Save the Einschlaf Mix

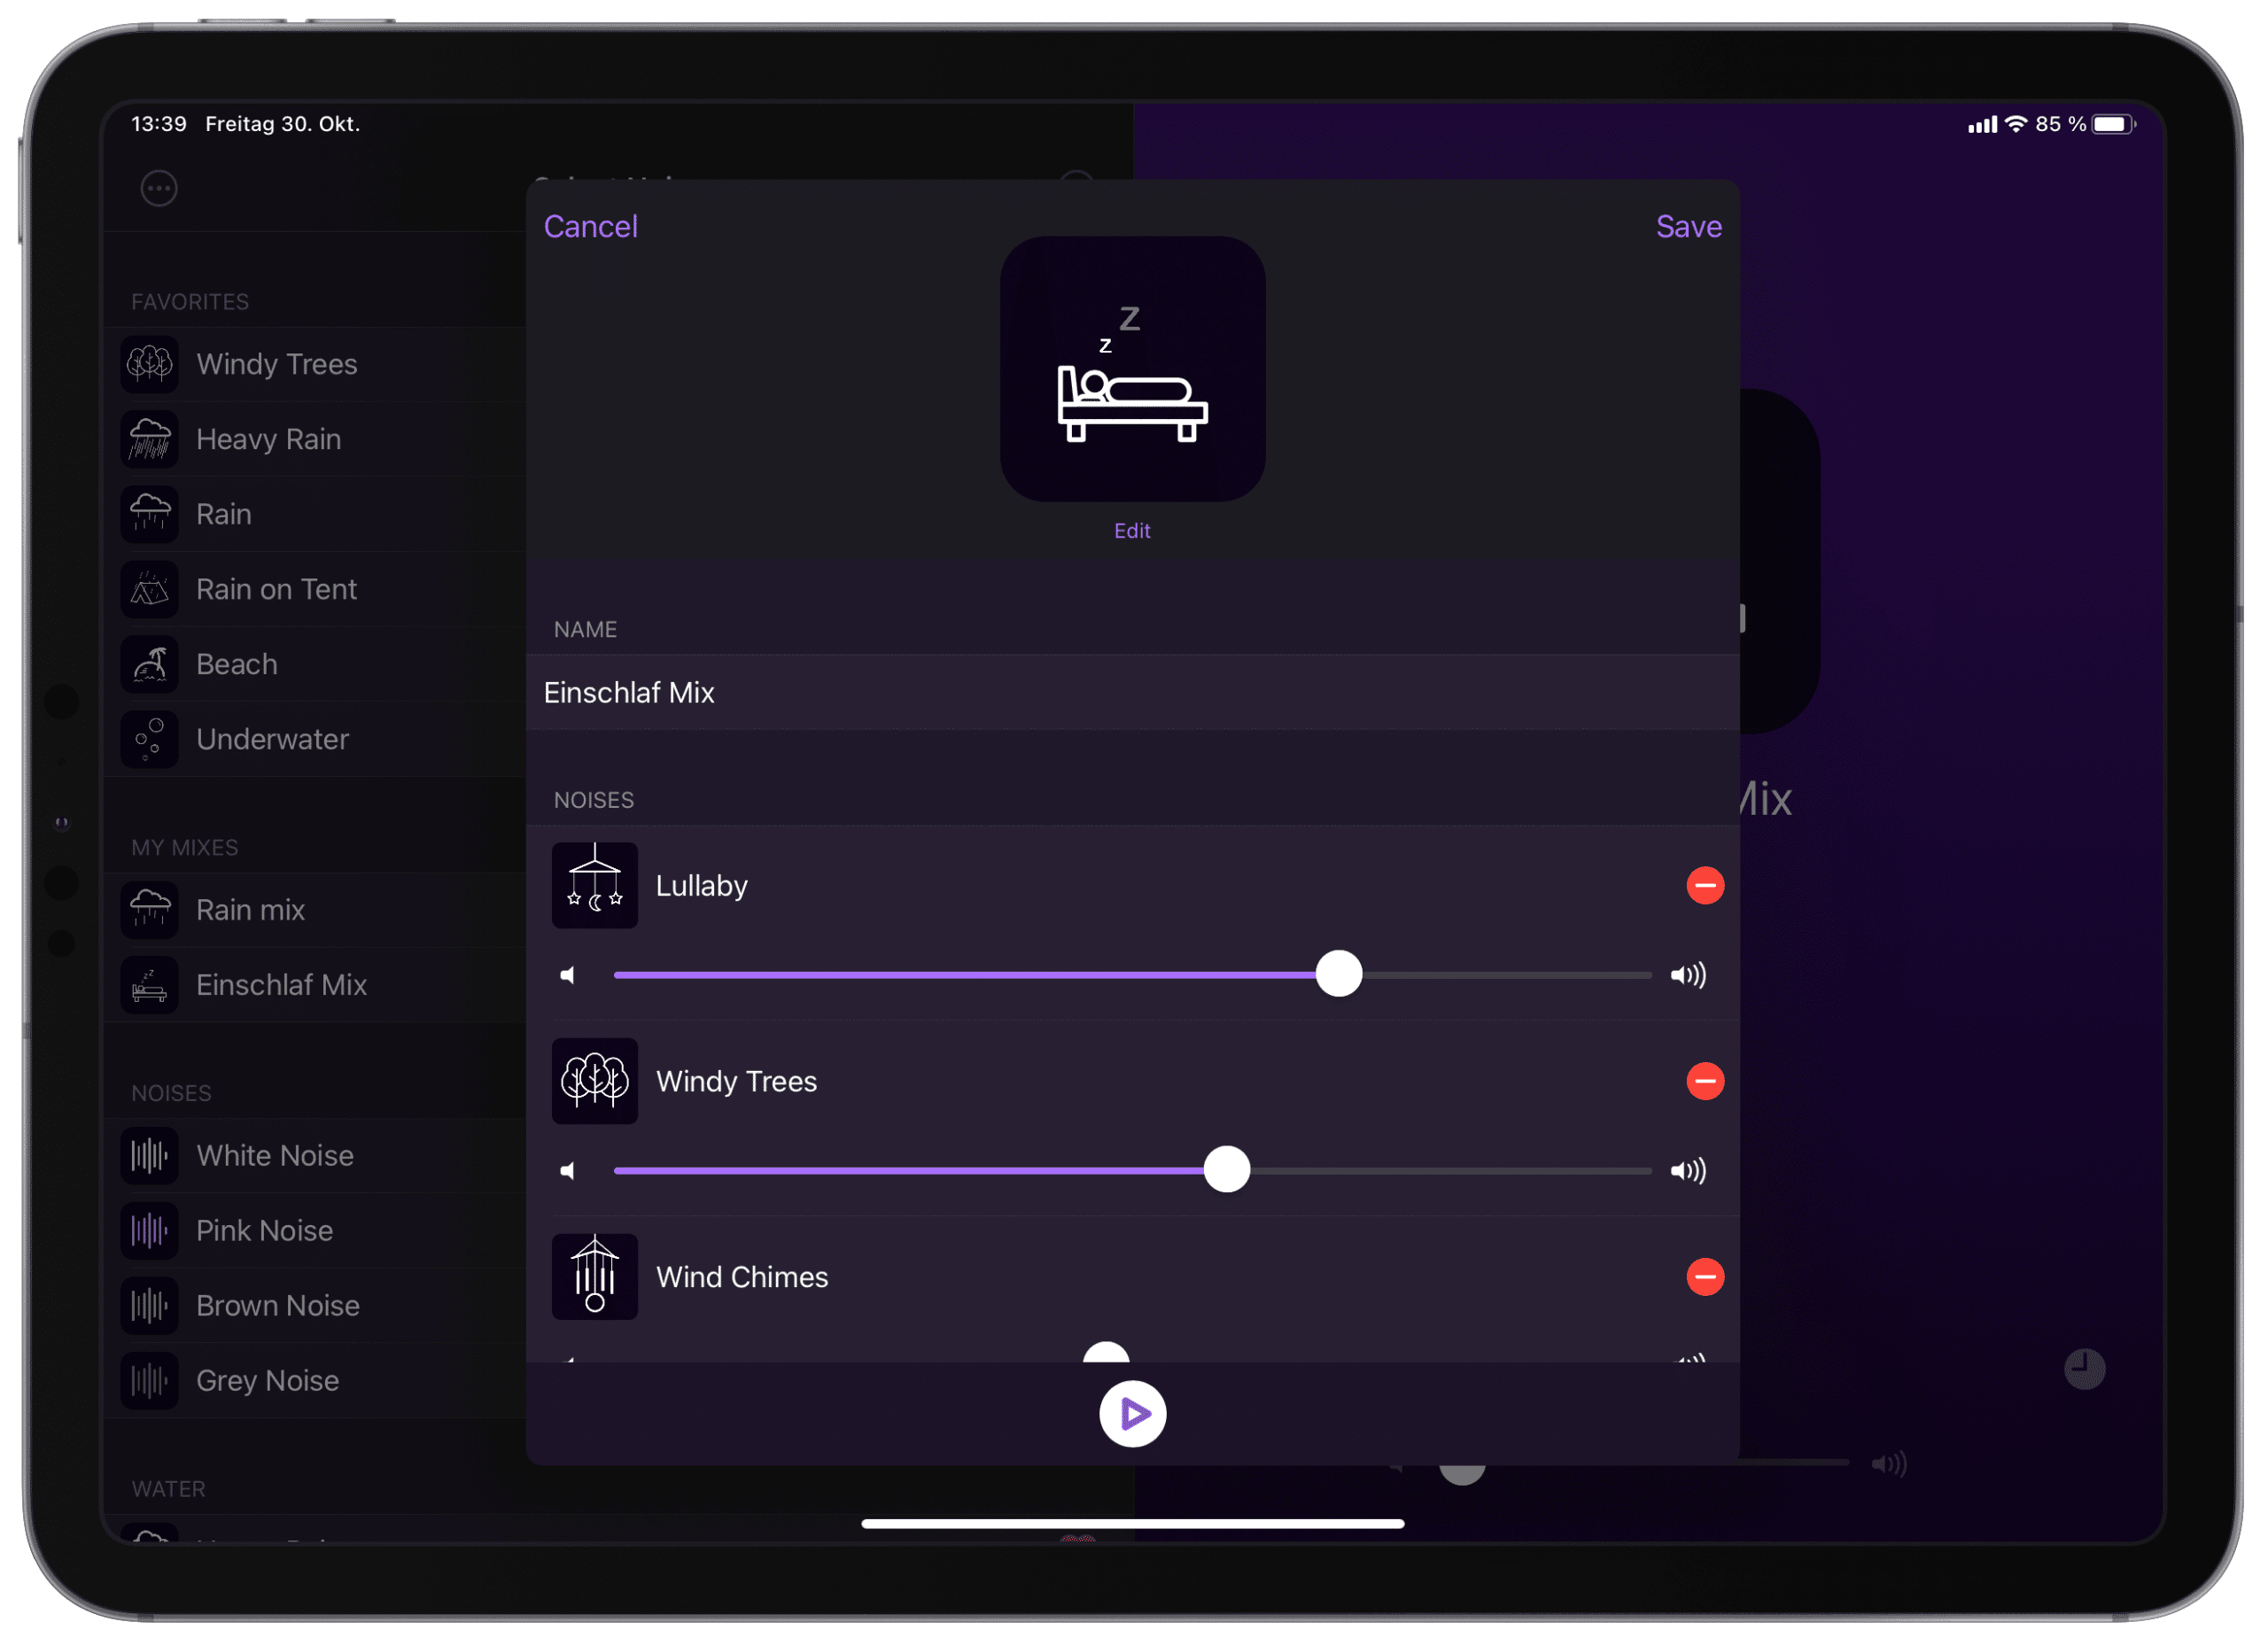tap(1687, 224)
